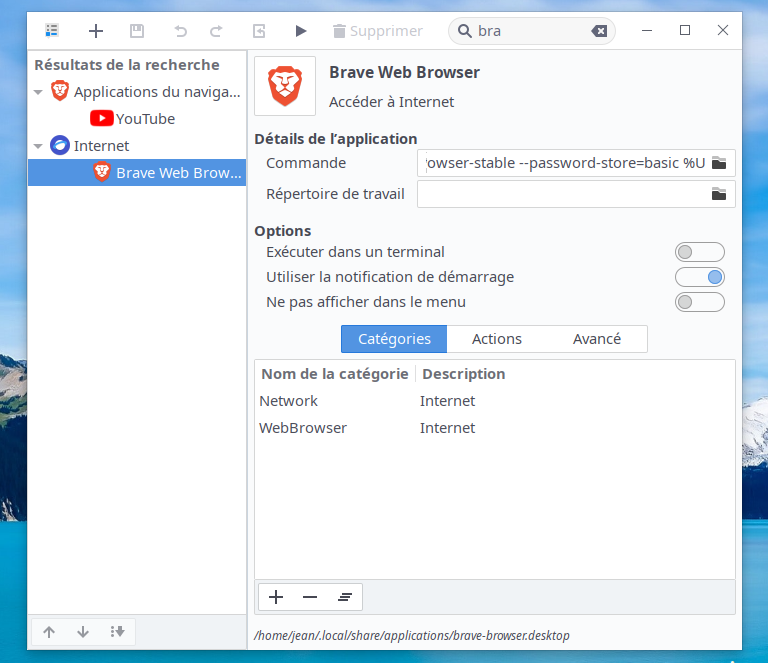Browse for command with folder icon
The width and height of the screenshot is (768, 663).
coord(718,163)
